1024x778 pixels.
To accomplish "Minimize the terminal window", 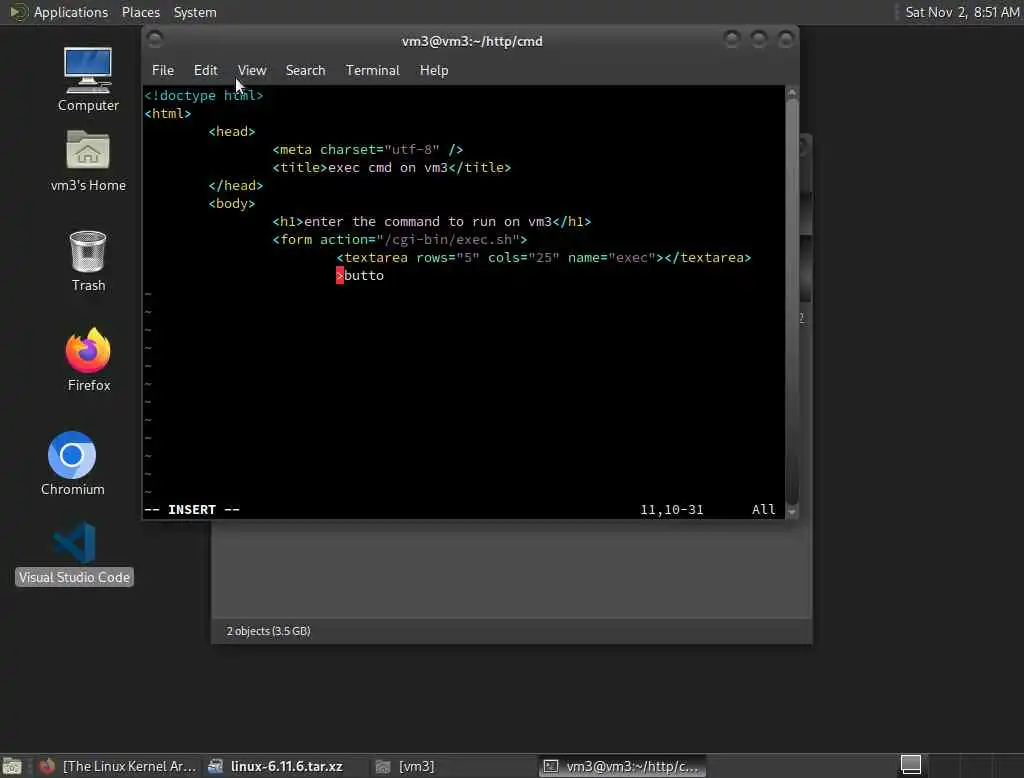I will [x=731, y=40].
